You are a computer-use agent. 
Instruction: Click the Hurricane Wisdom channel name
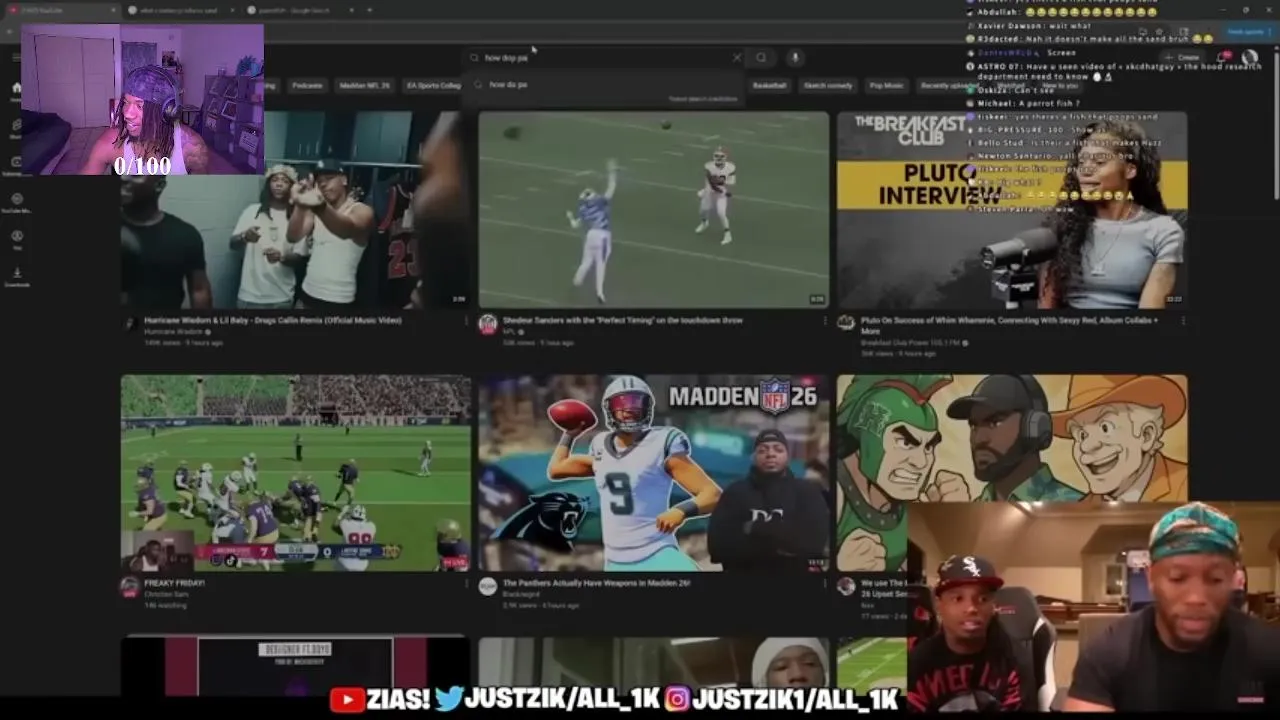click(x=171, y=332)
